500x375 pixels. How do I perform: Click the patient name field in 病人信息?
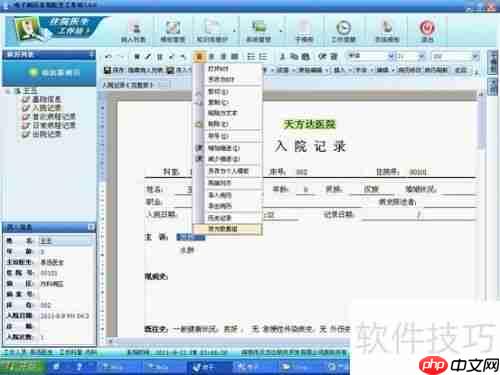pos(65,241)
